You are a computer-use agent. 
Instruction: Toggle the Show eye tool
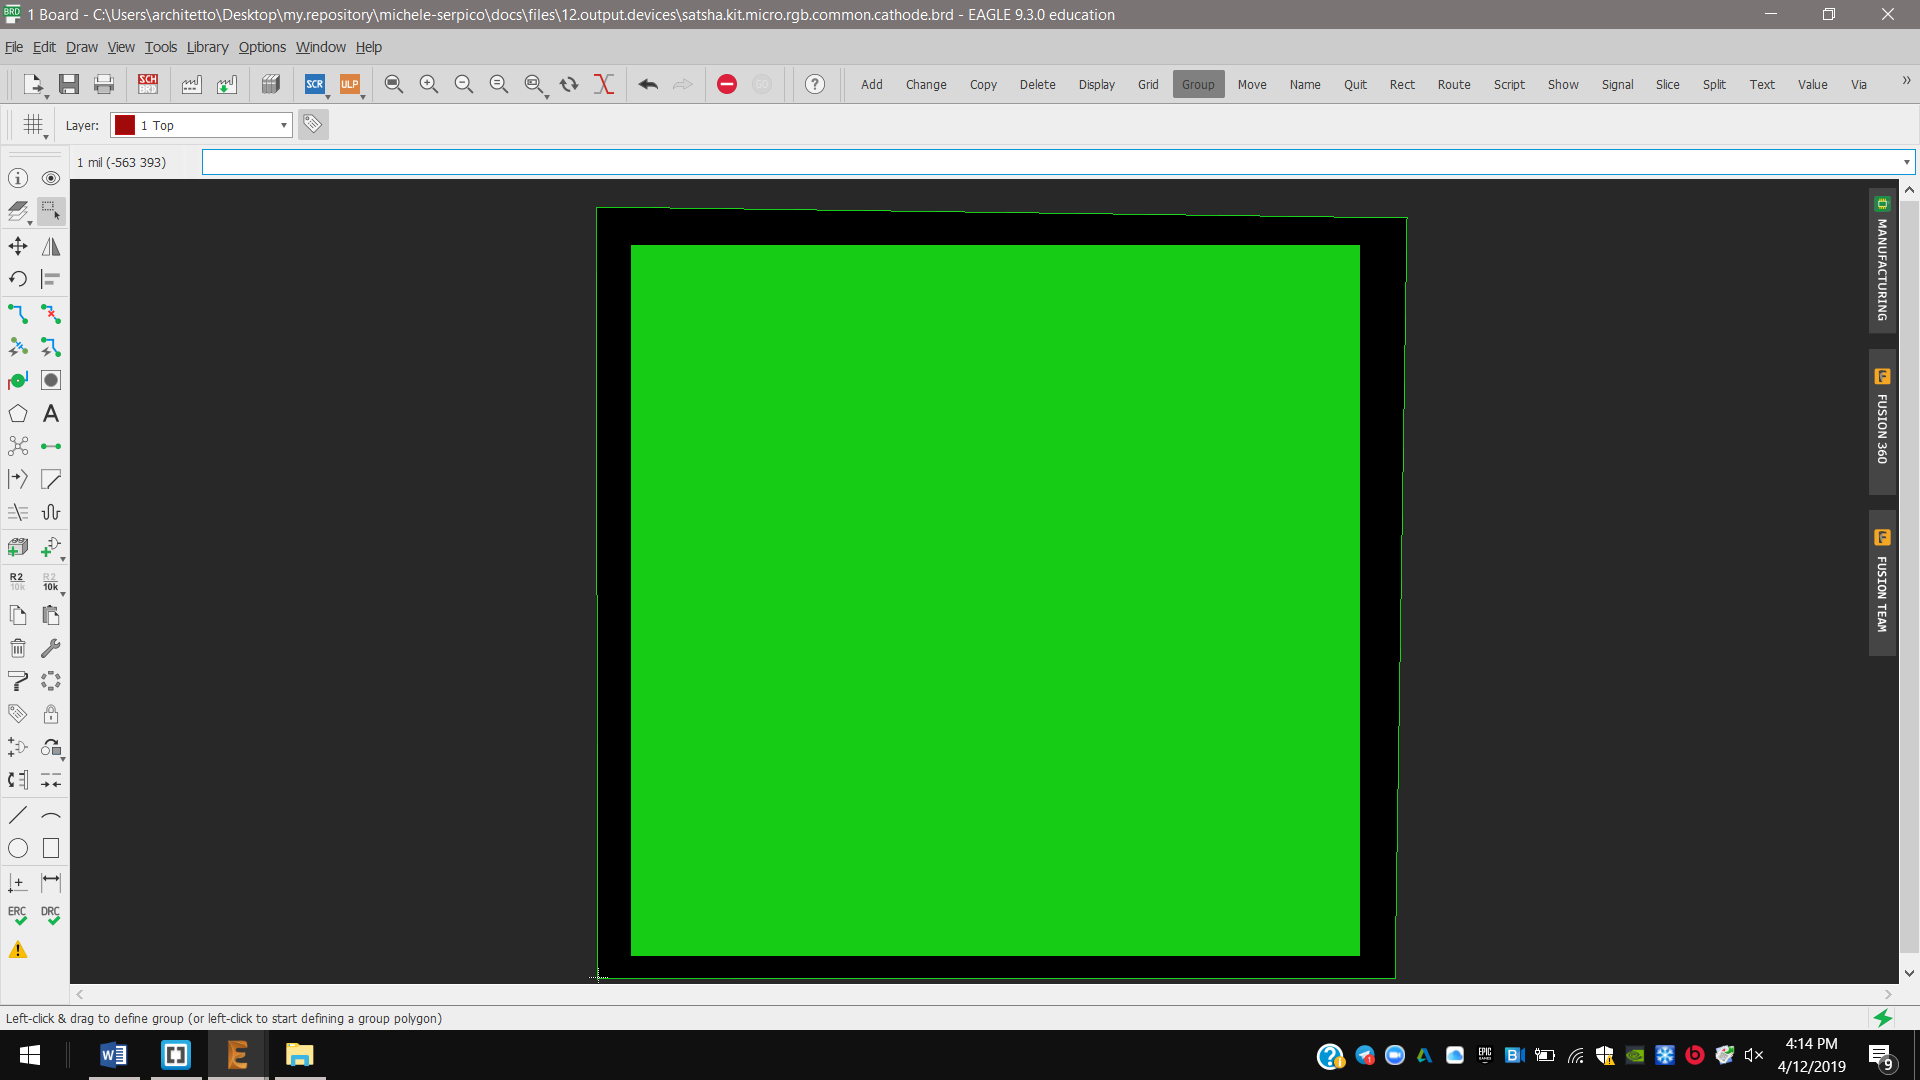click(51, 178)
